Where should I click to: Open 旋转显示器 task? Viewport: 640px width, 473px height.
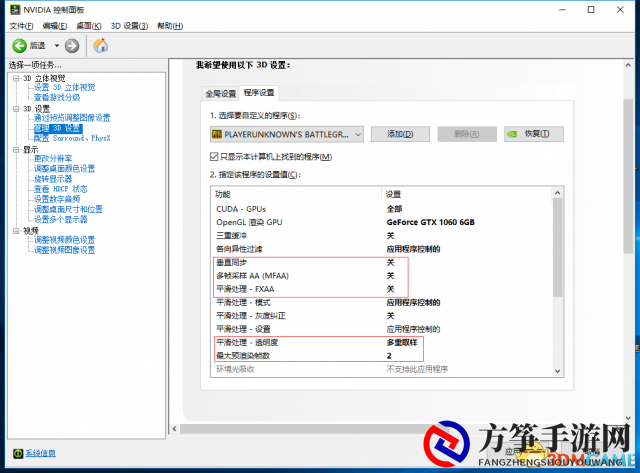(x=53, y=179)
